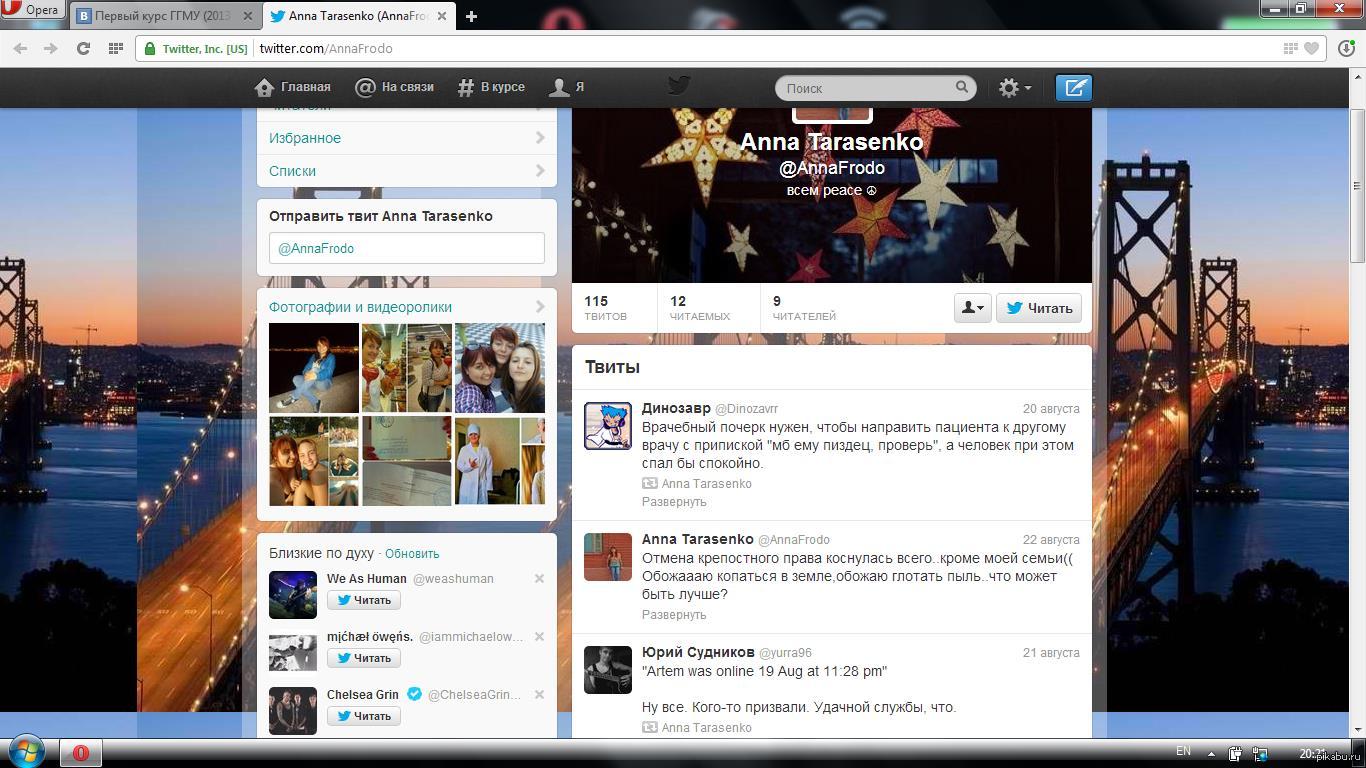Open the На связи section
This screenshot has width=1366, height=768.
[395, 87]
